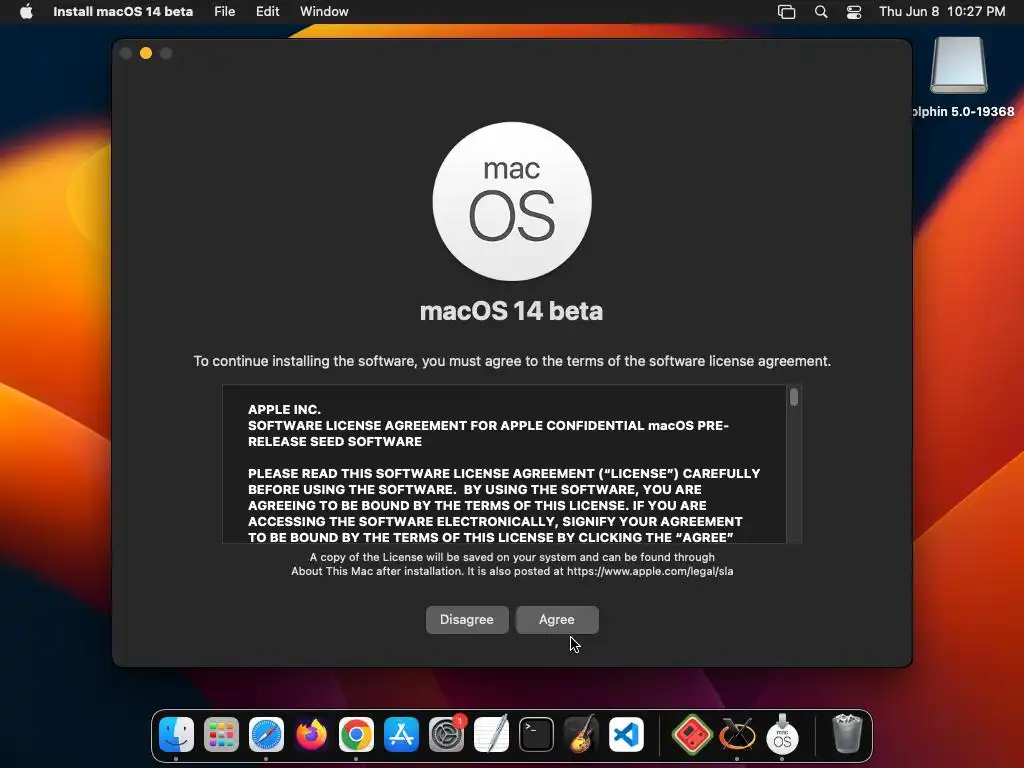1024x768 pixels.
Task: Open the File menu
Action: click(225, 12)
